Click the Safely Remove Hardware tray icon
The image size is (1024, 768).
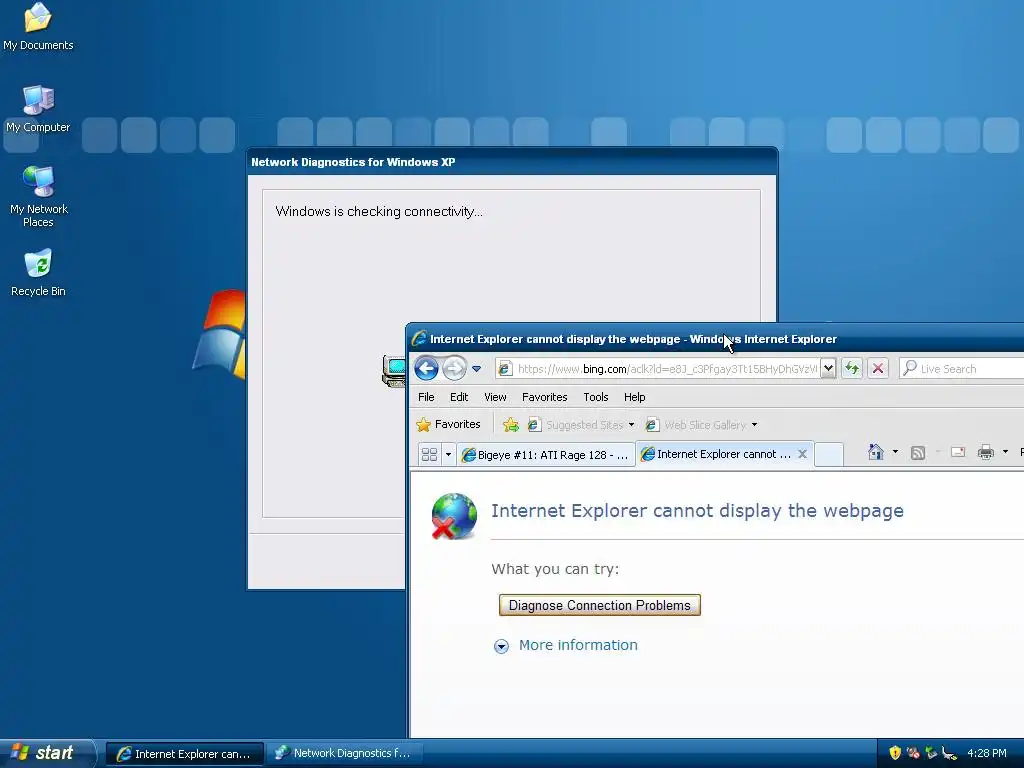(x=949, y=753)
